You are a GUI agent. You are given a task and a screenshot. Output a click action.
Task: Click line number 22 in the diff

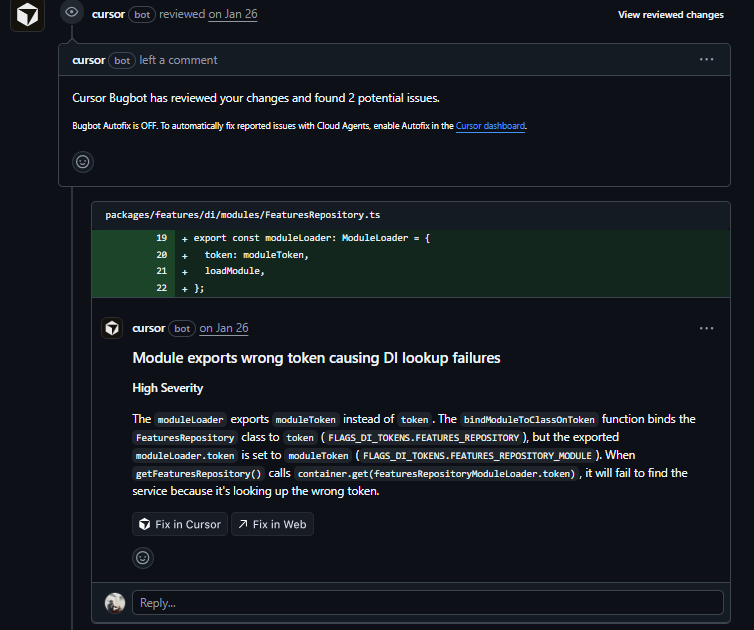(x=162, y=288)
